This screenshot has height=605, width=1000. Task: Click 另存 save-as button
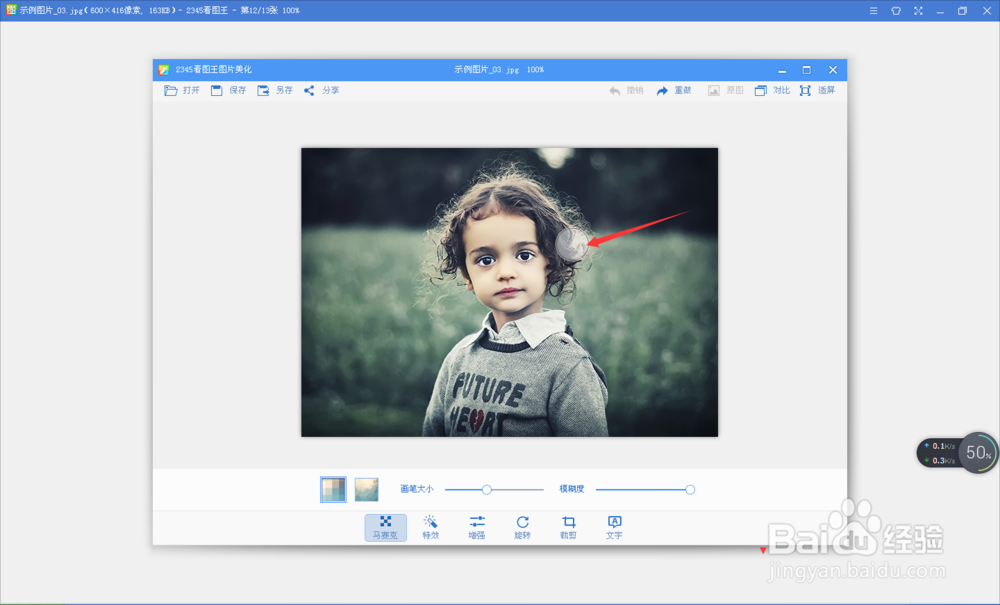pyautogui.click(x=275, y=91)
